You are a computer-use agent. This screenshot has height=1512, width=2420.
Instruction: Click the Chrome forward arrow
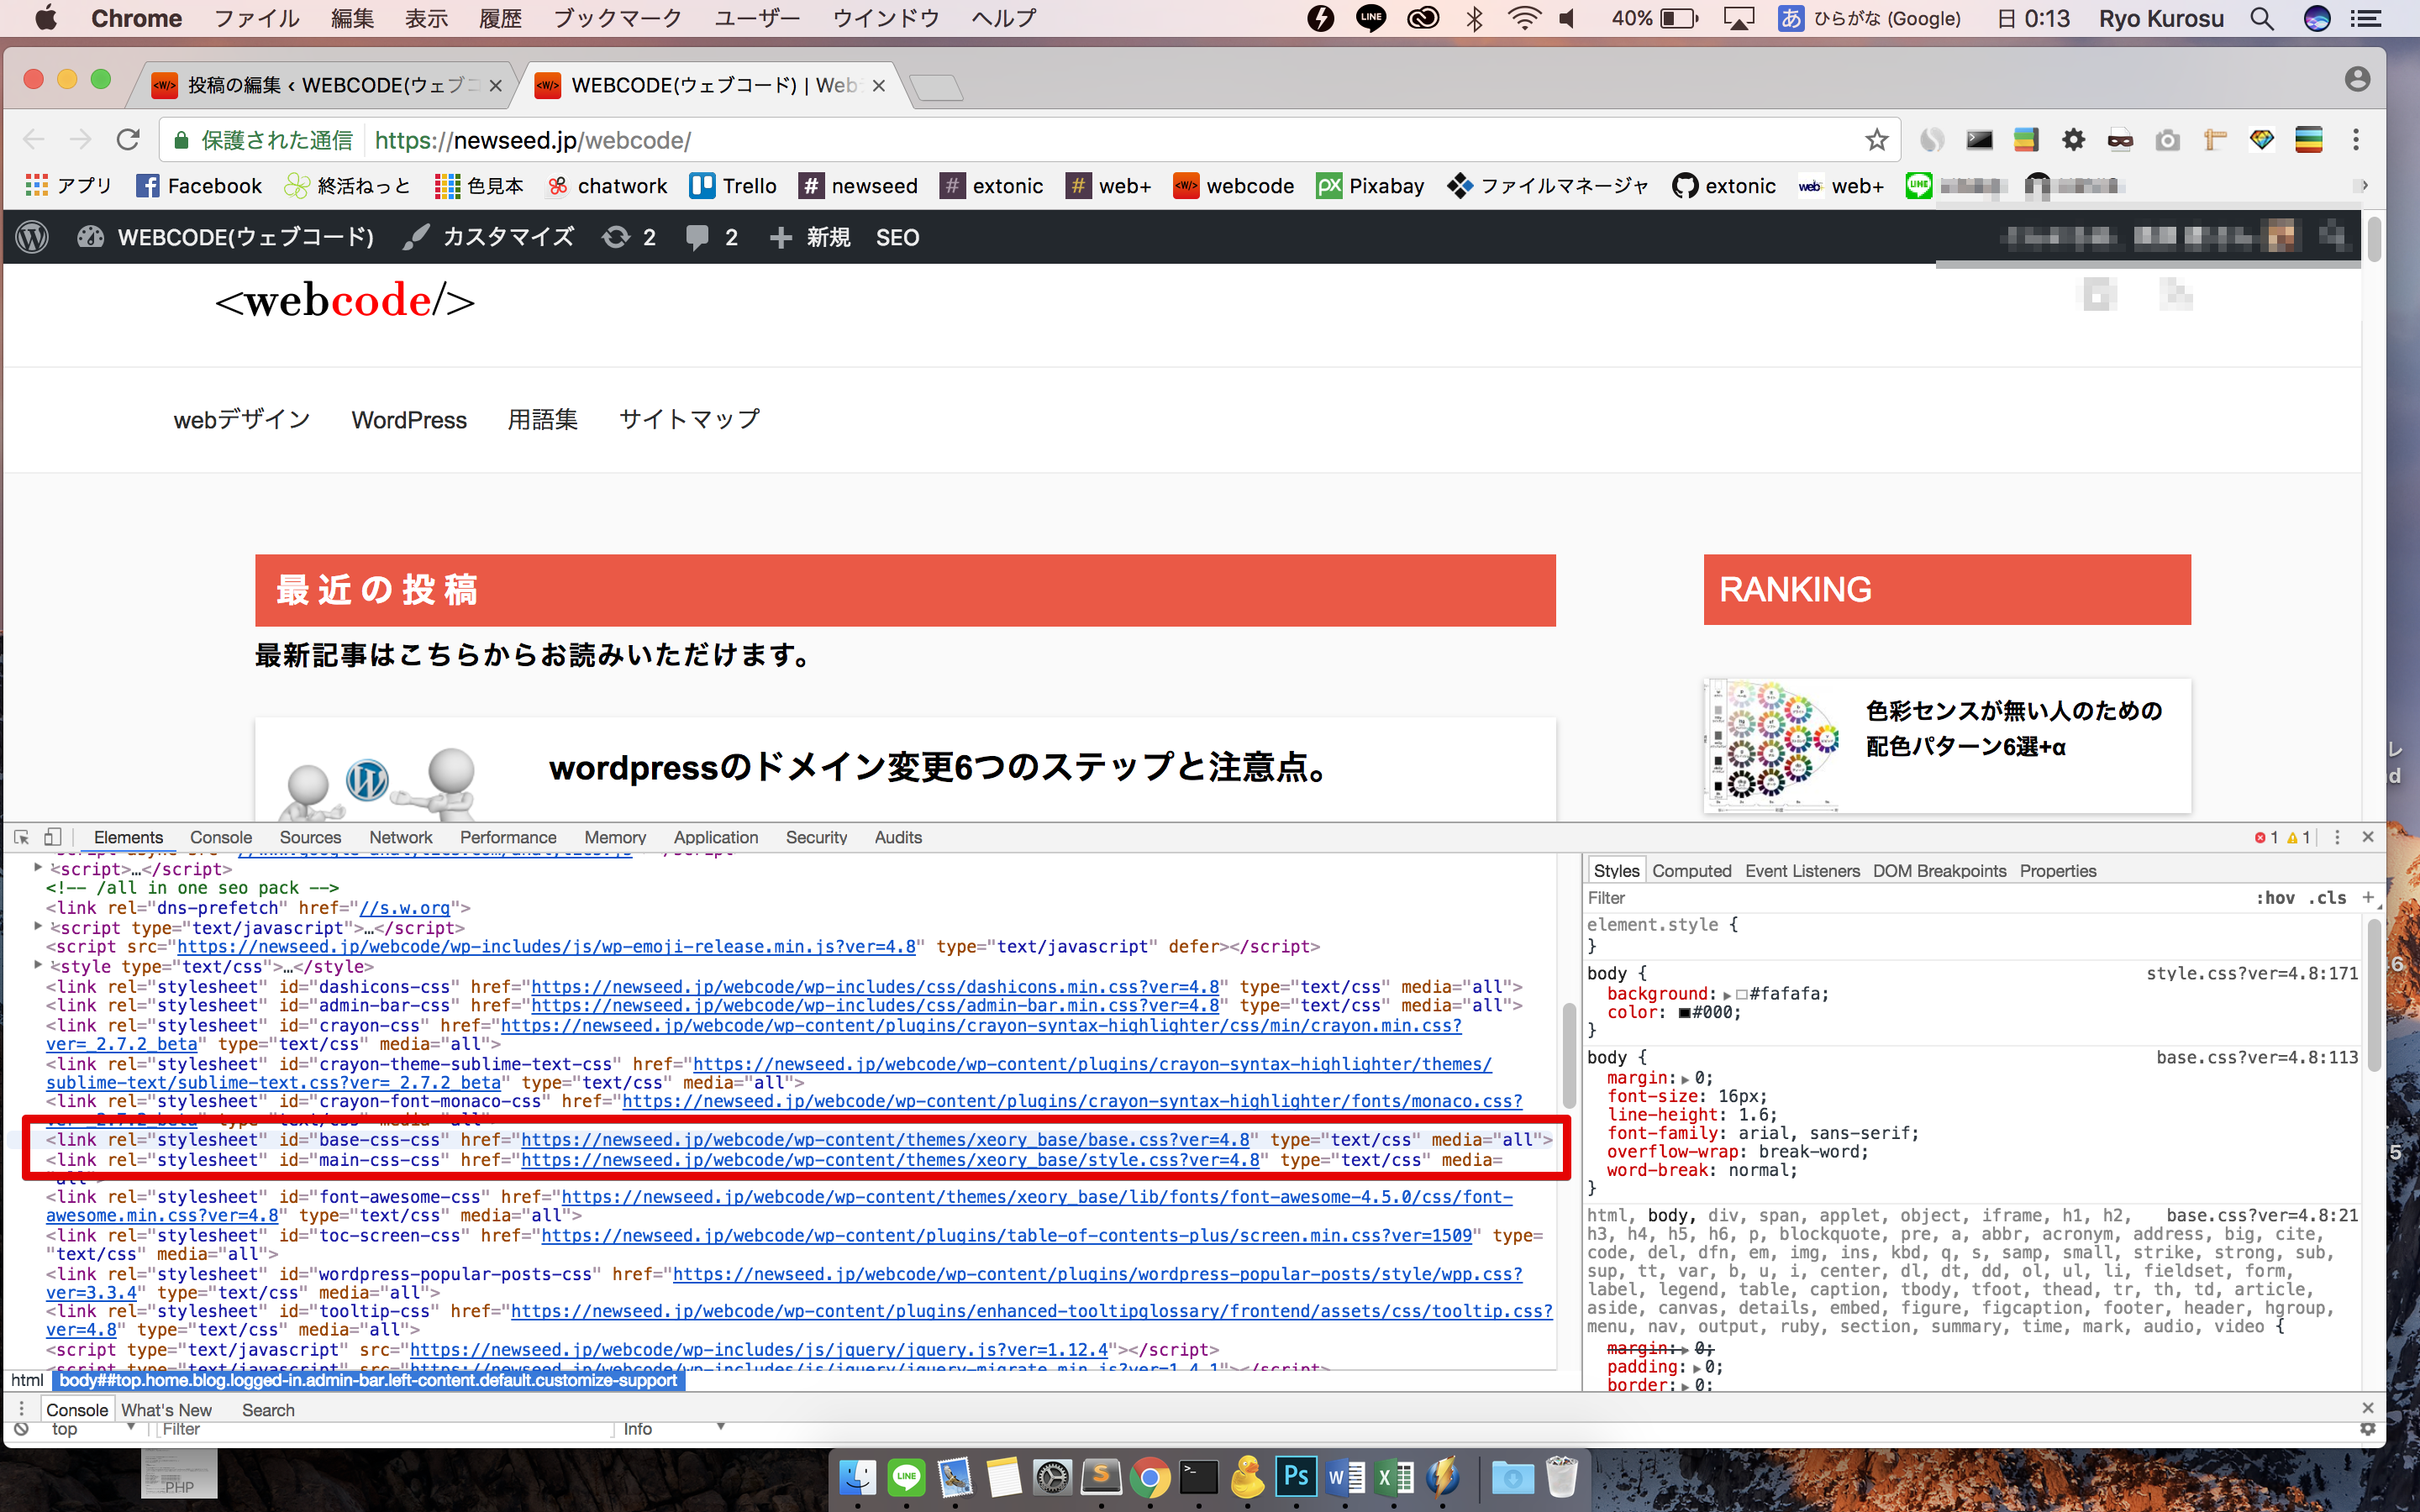(x=81, y=140)
